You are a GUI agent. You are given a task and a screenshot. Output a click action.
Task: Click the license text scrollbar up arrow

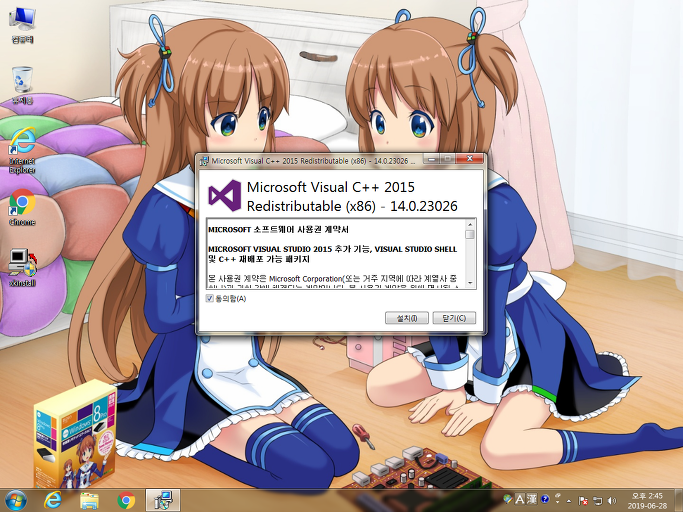point(470,224)
